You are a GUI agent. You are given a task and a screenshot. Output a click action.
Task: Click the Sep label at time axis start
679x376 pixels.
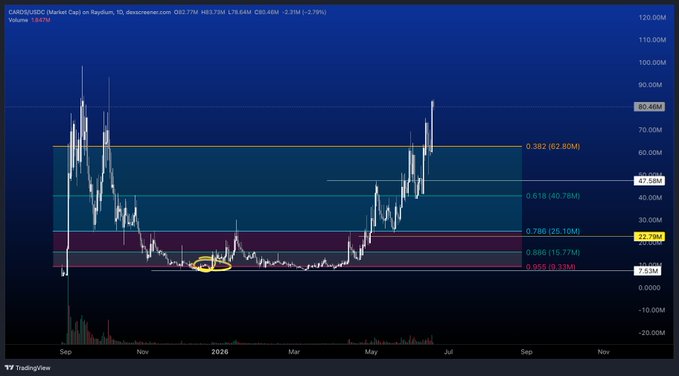click(x=65, y=352)
